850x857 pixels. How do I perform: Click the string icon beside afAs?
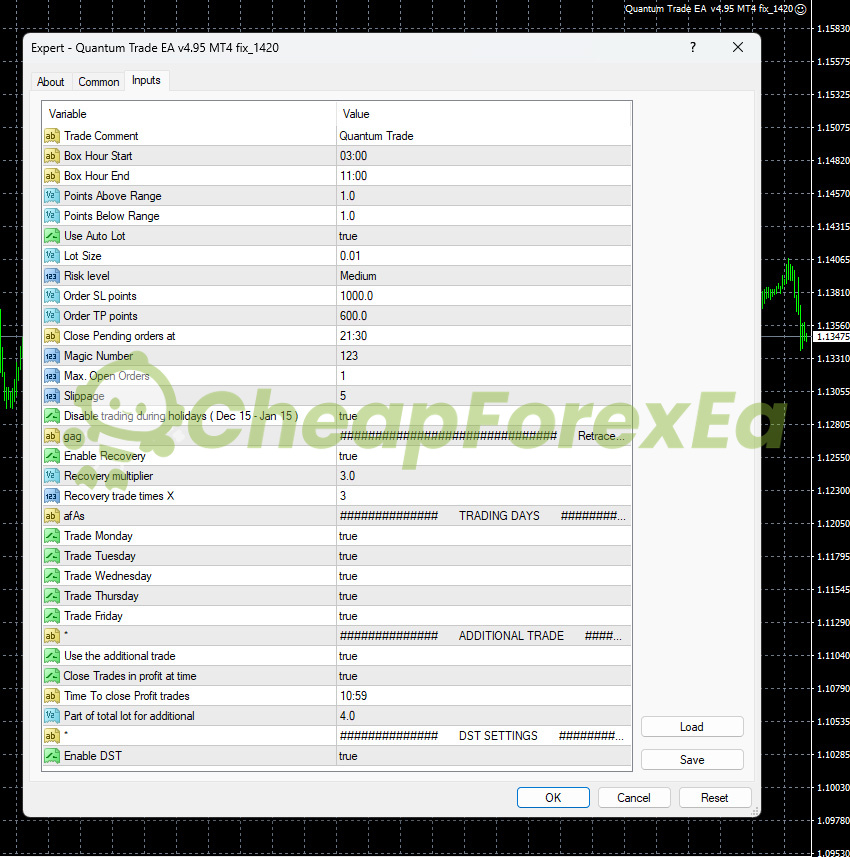click(x=51, y=516)
